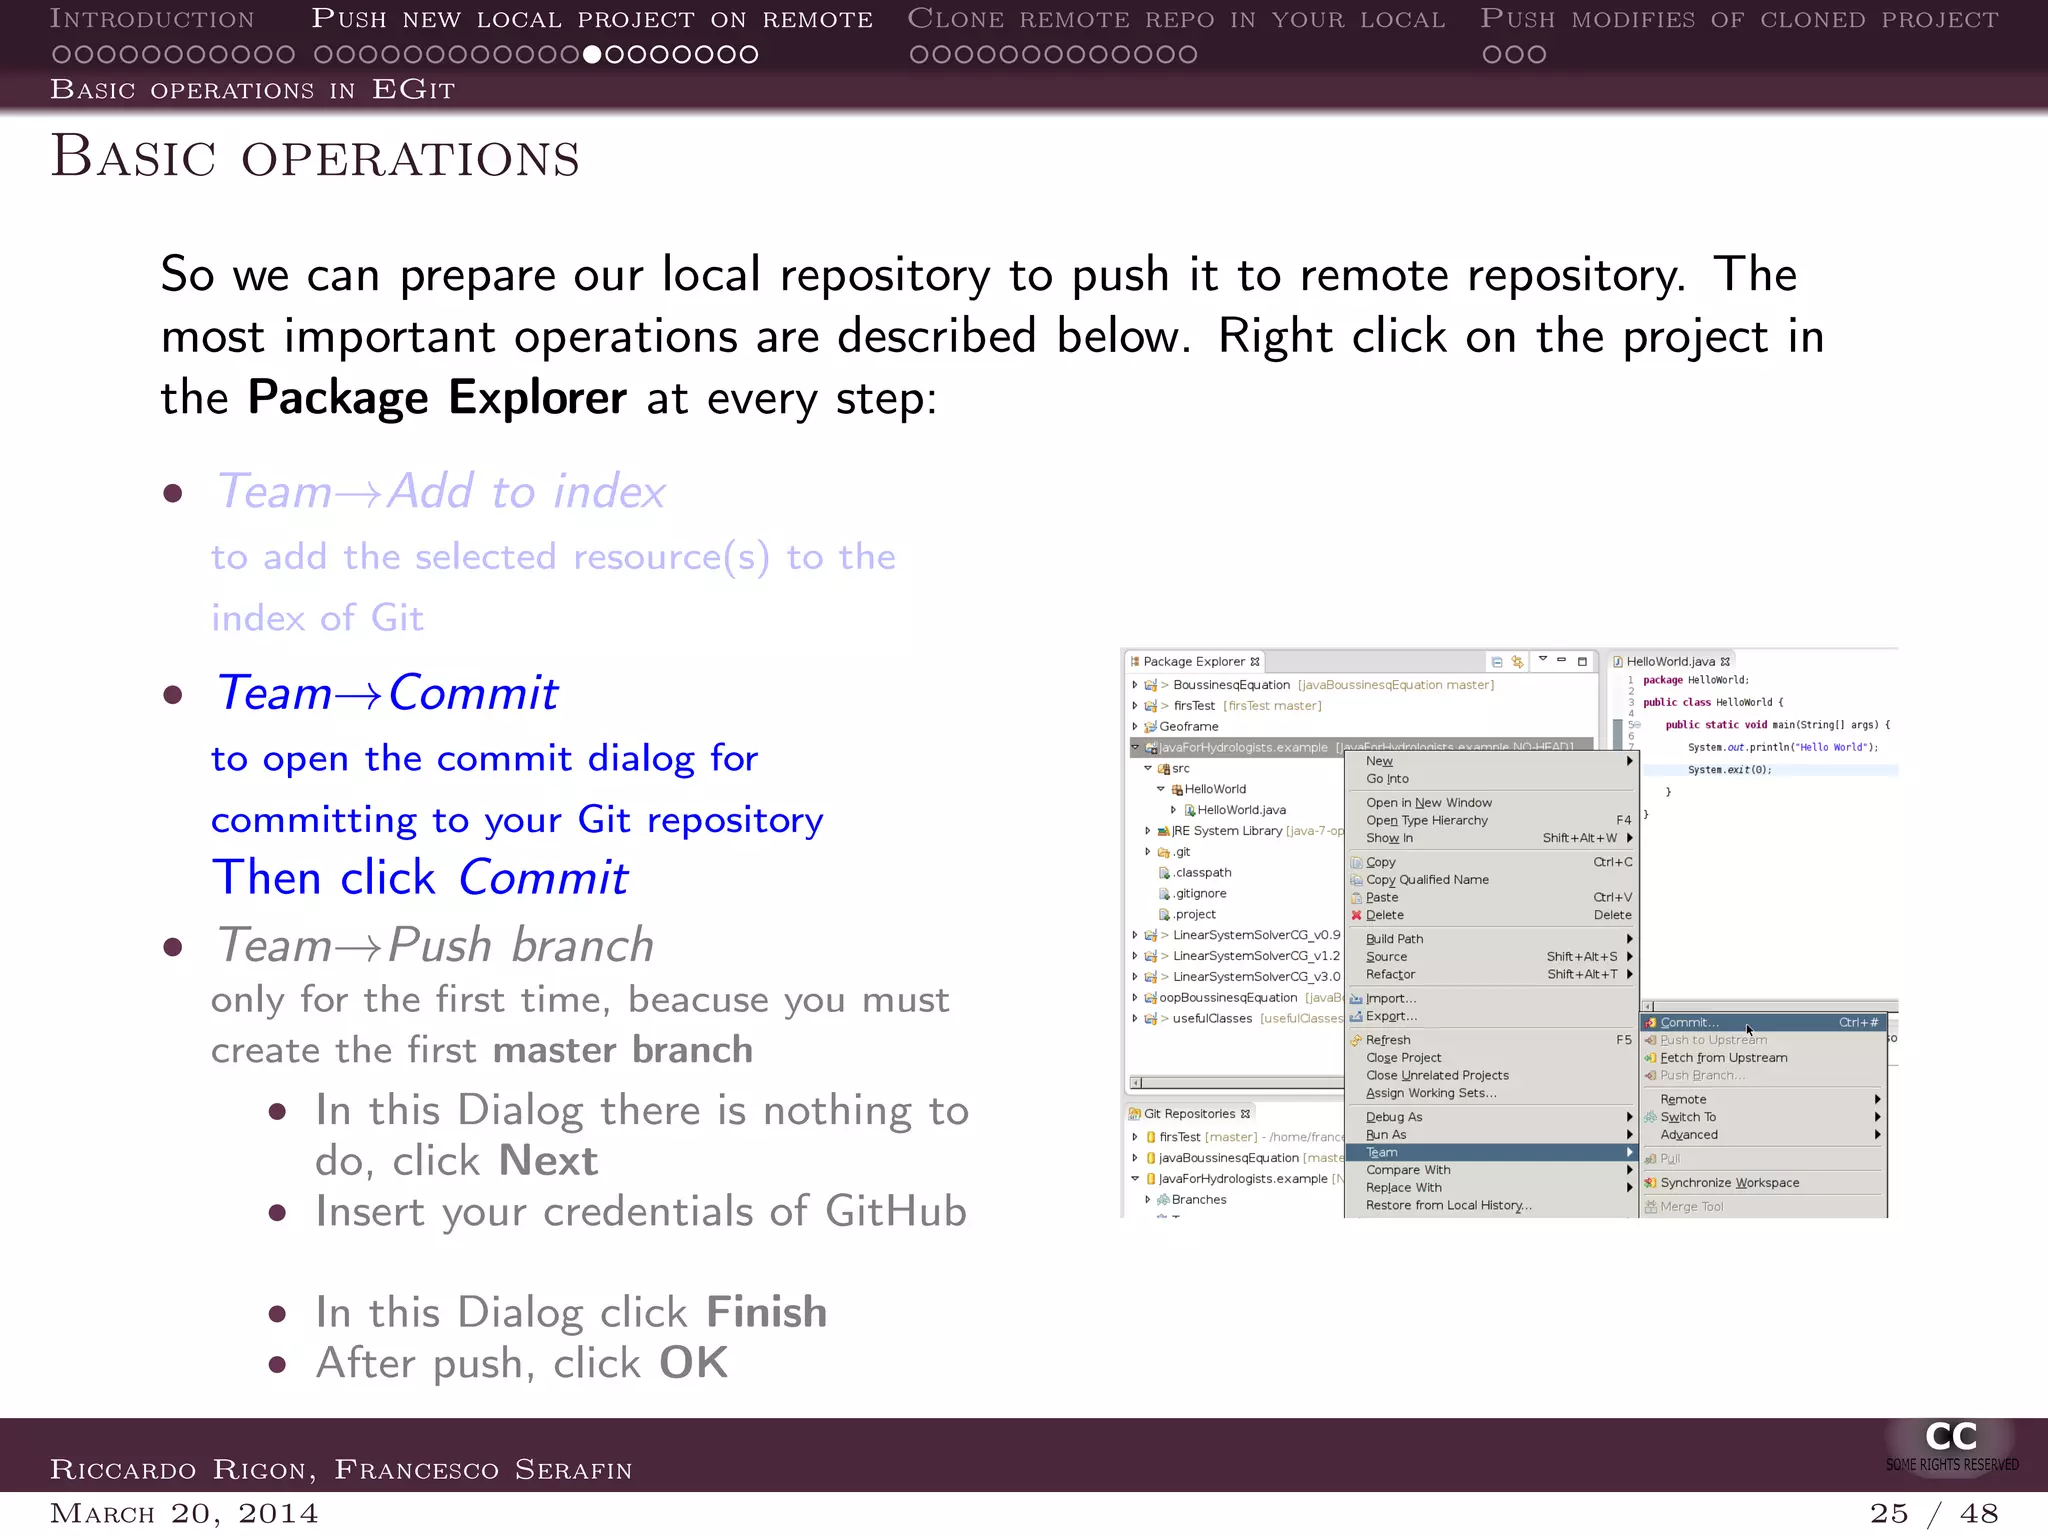
Task: Expand LinearSystemSolverCG_v0.9 project
Action: point(1135,936)
